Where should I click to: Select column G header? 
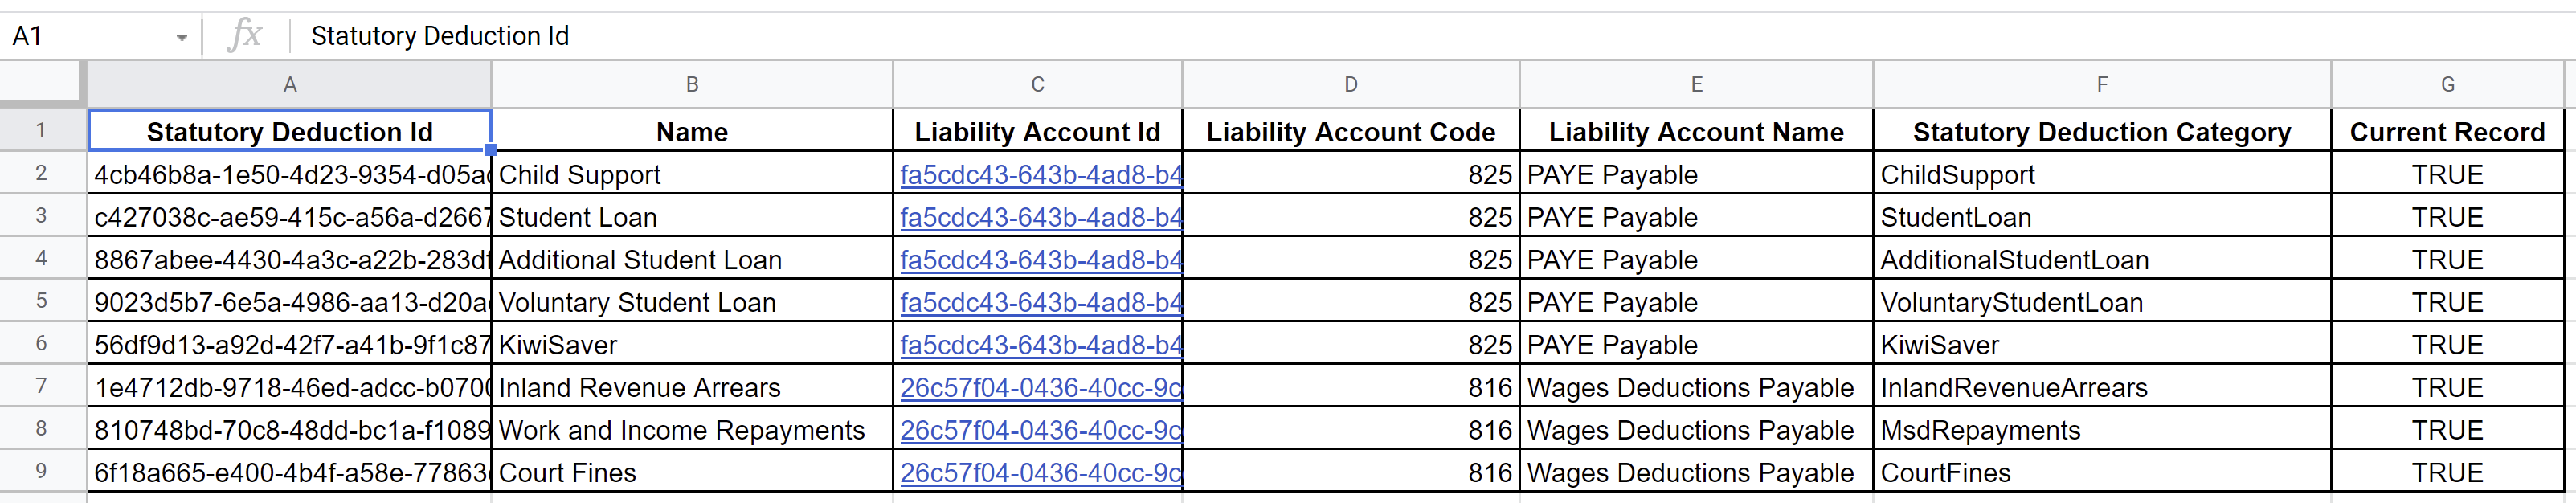pos(2447,84)
